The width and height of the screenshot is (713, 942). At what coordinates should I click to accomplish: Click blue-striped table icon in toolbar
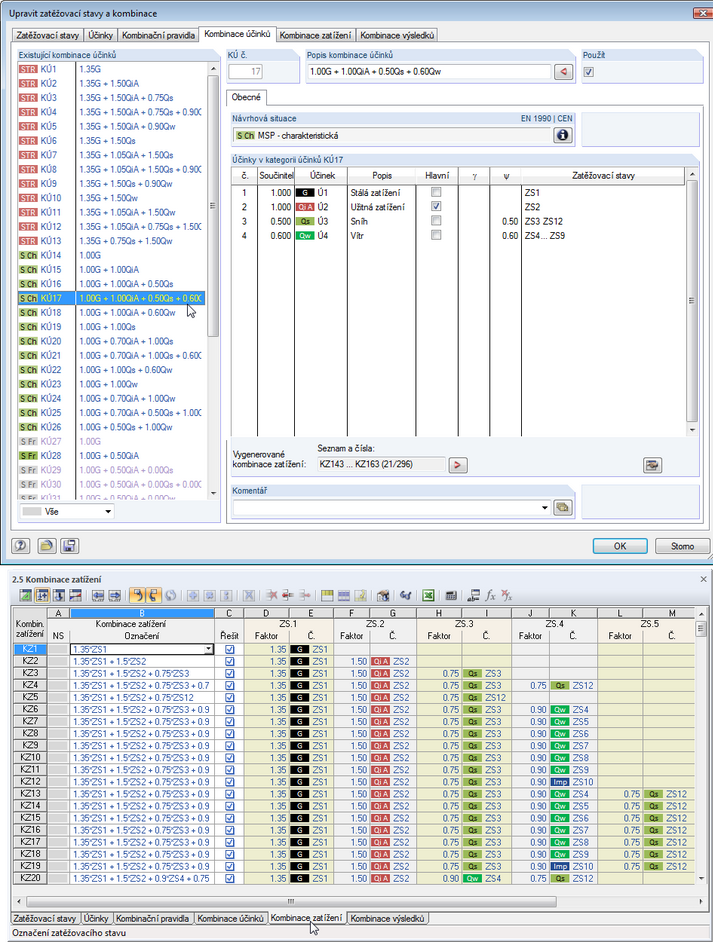click(344, 595)
